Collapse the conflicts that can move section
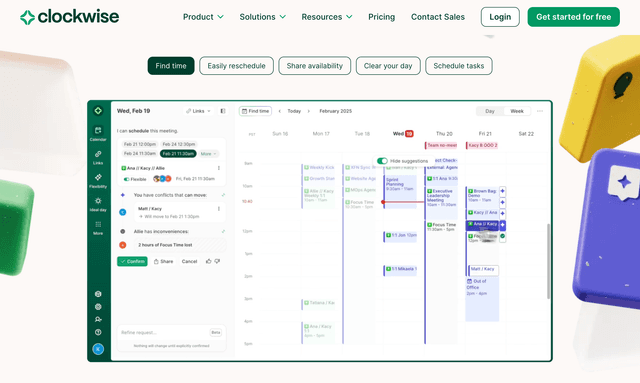 pyautogui.click(x=223, y=195)
